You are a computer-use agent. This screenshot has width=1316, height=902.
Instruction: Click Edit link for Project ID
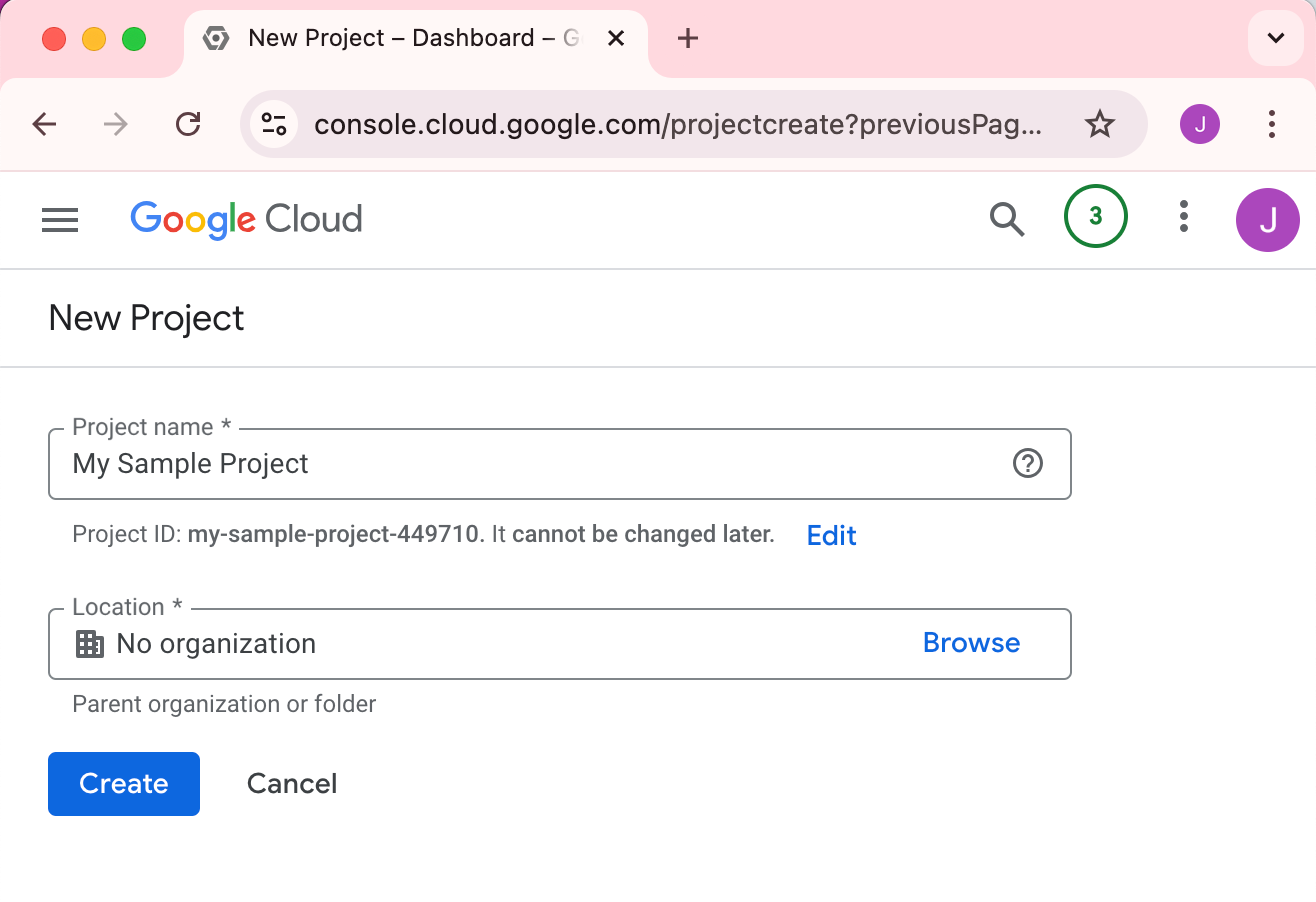point(832,535)
